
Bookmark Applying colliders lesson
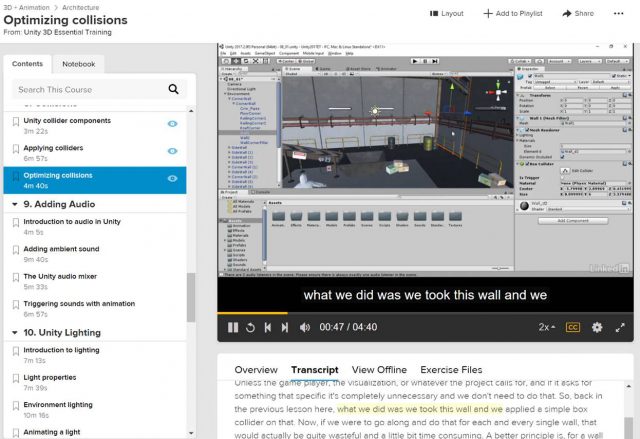coord(16,149)
